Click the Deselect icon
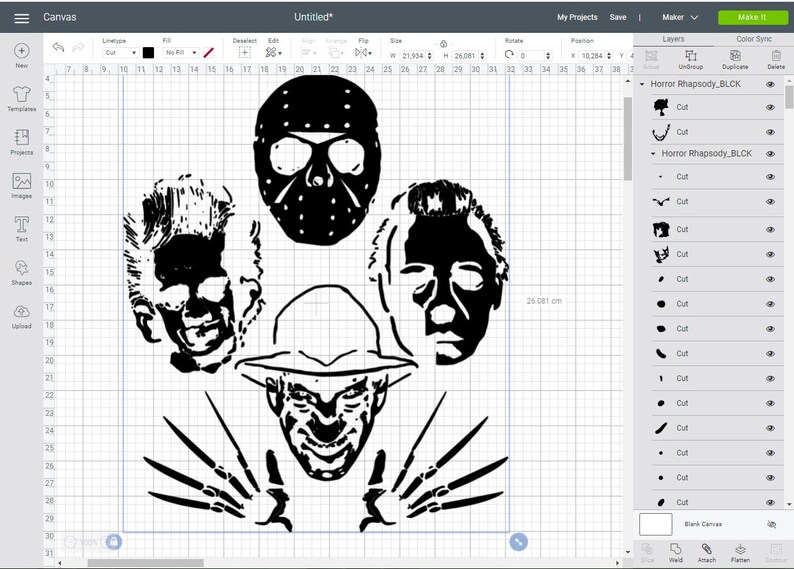The width and height of the screenshot is (794, 569). coord(245,53)
